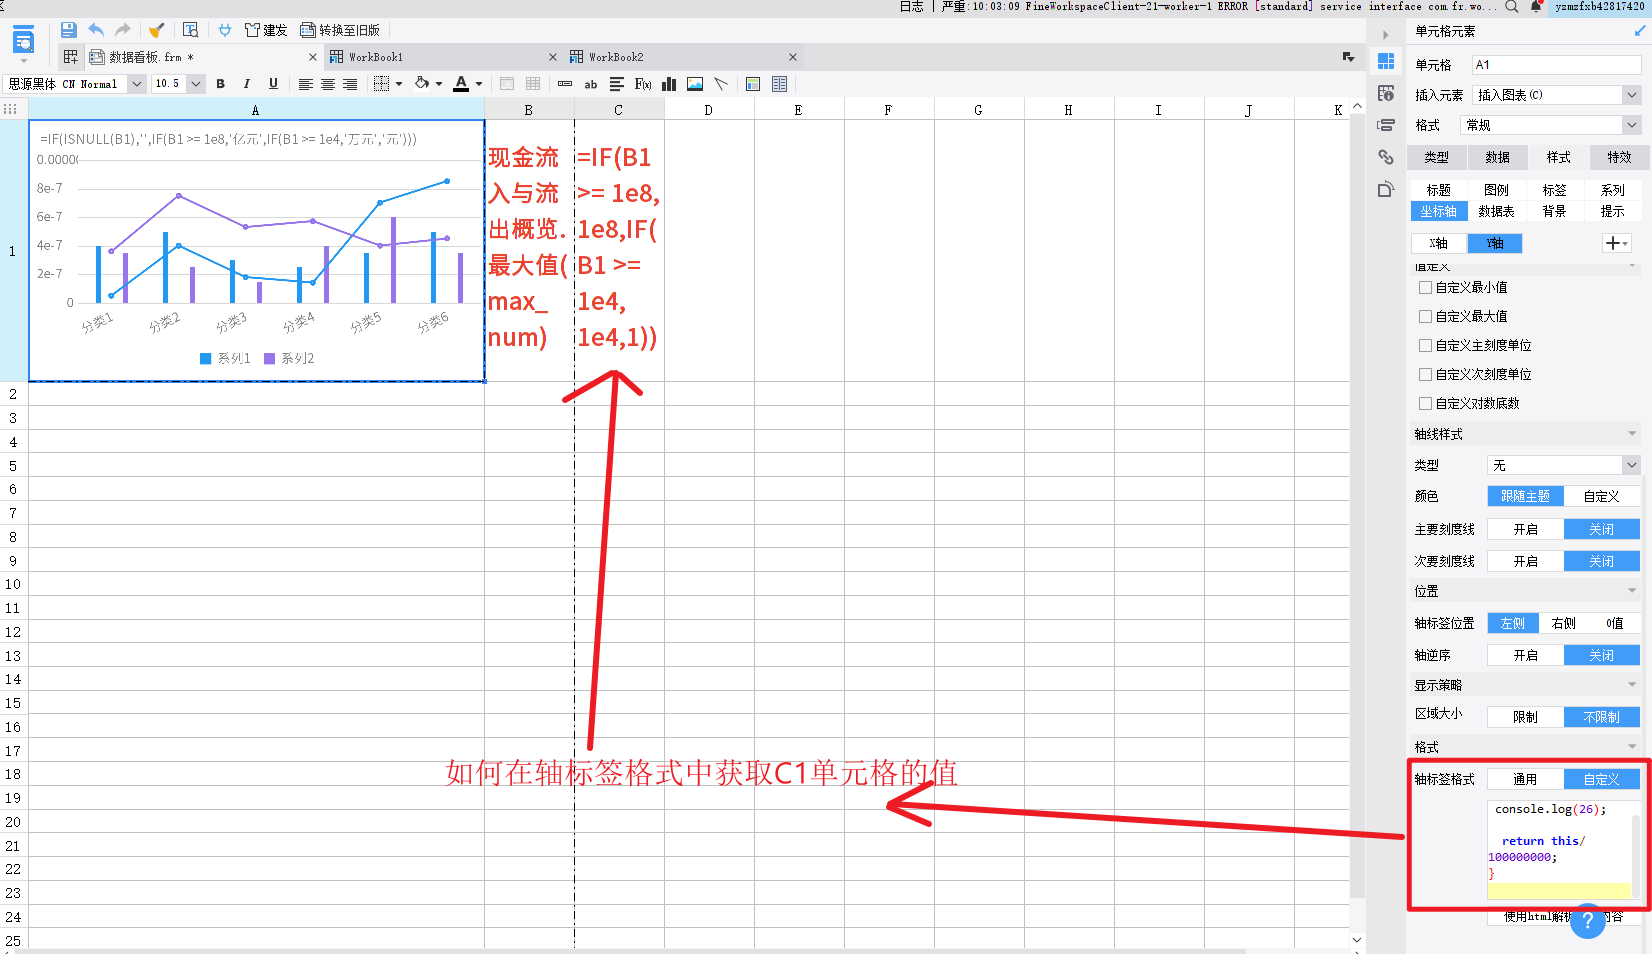1652x954 pixels.
Task: Insert a slope line into the cell
Action: point(721,84)
